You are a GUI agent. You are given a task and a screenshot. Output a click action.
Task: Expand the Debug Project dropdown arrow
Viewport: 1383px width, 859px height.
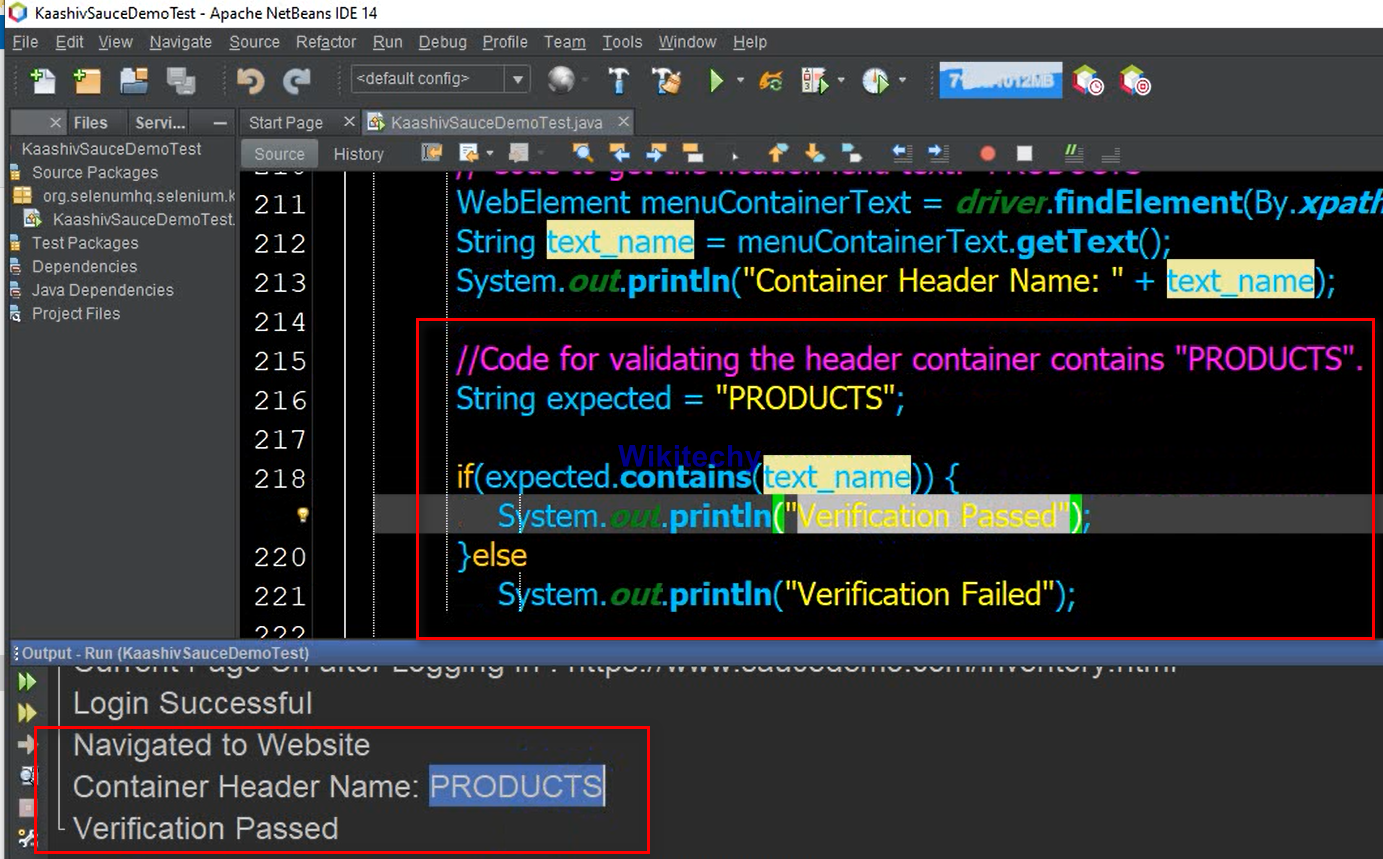click(841, 80)
